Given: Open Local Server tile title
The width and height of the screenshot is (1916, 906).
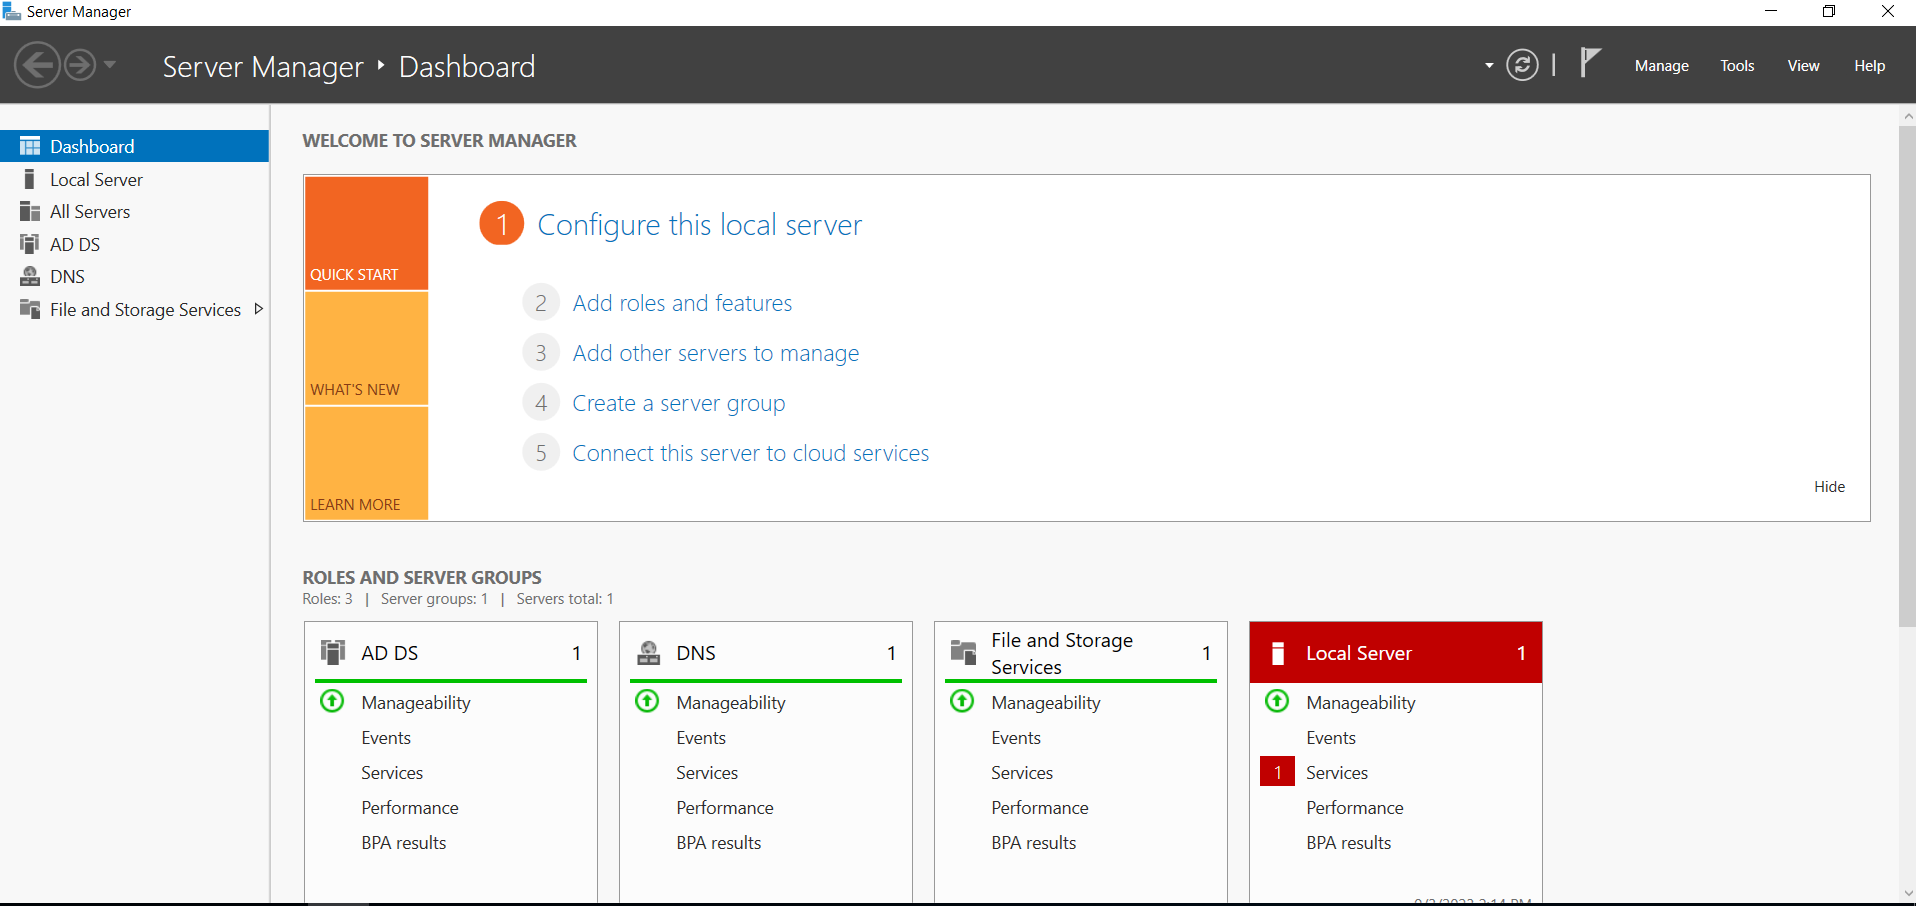Looking at the screenshot, I should (x=1358, y=653).
